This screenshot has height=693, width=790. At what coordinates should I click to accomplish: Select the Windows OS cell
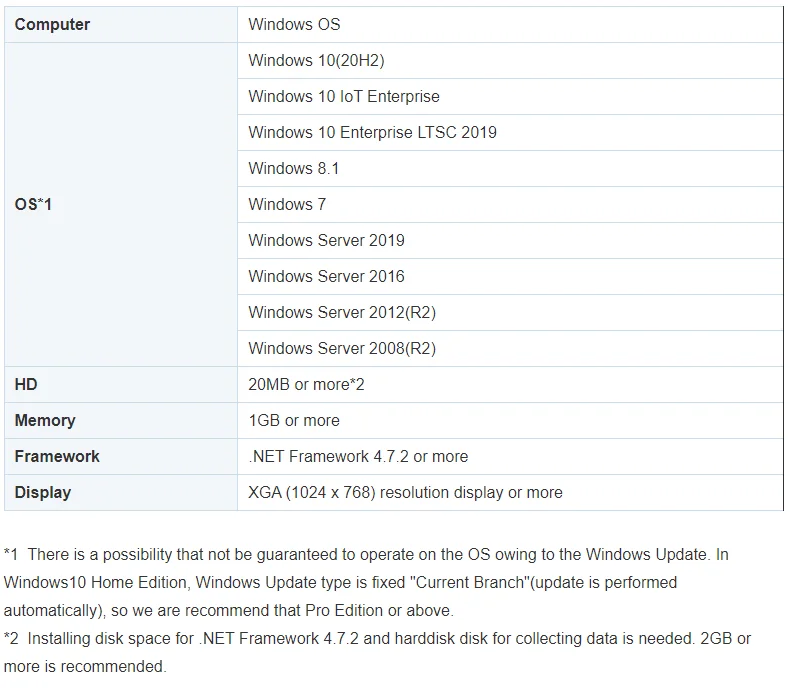point(294,24)
